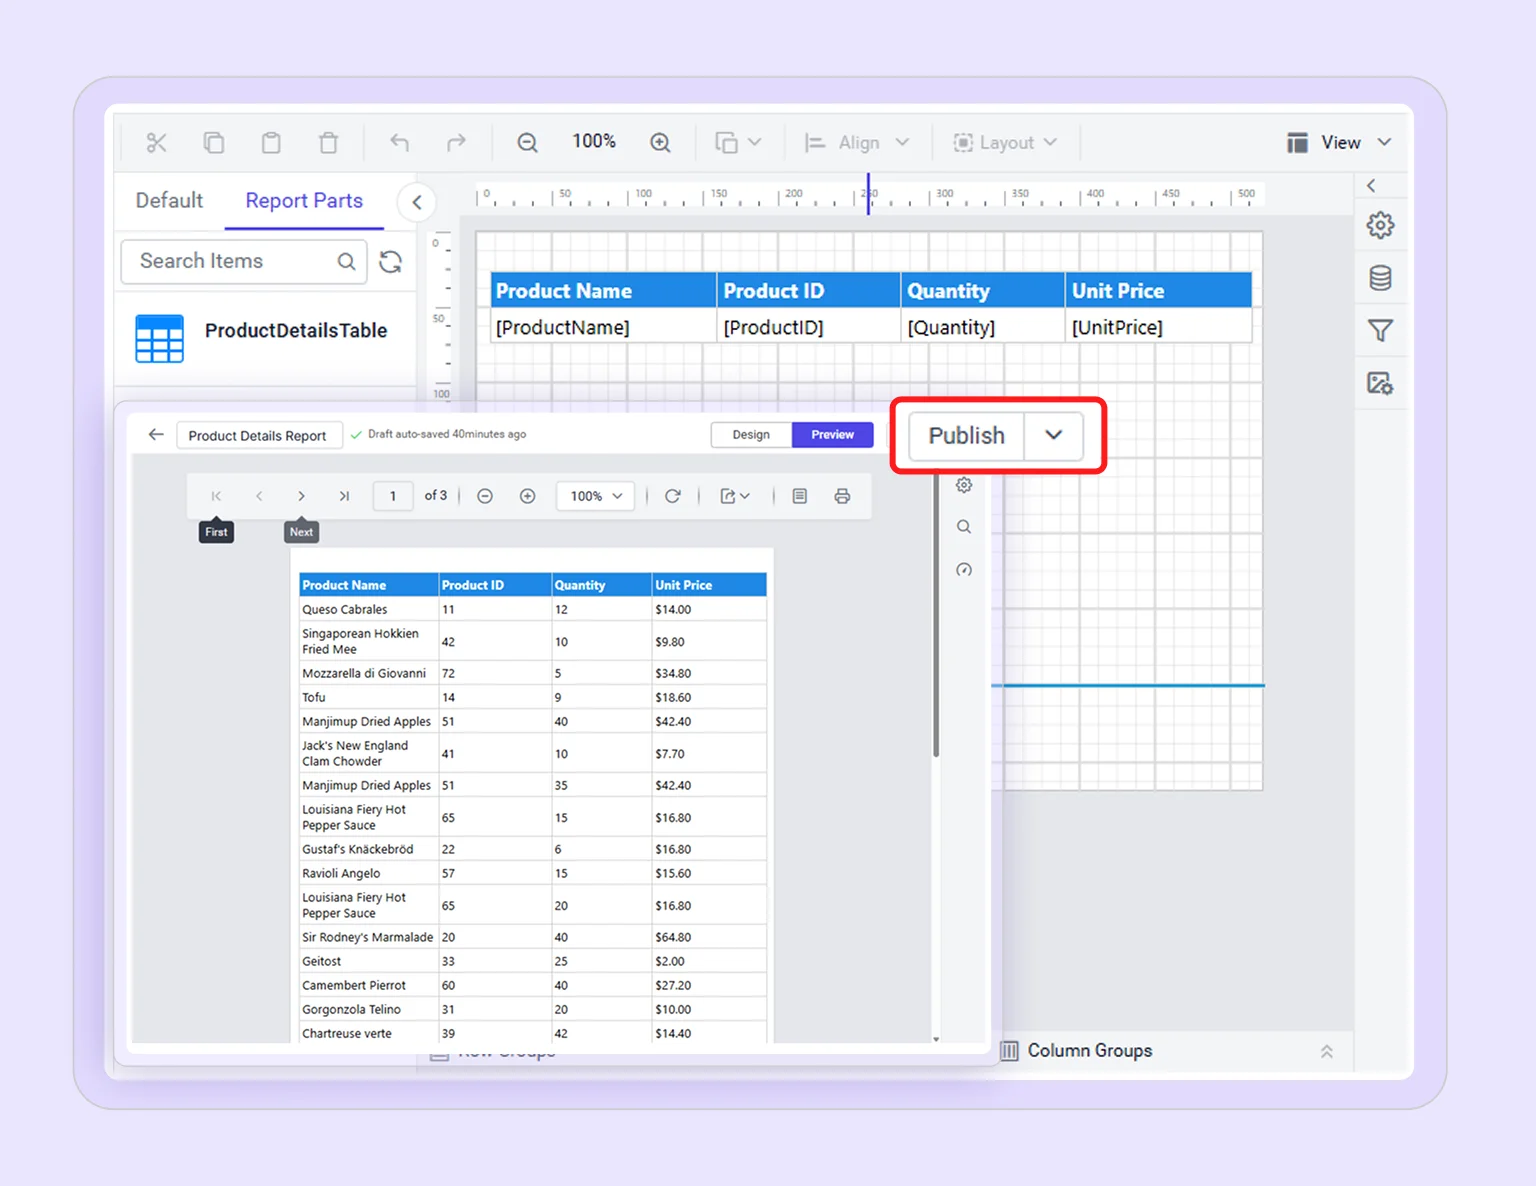Go back using the Product Details Report arrow
Viewport: 1536px width, 1186px height.
coord(155,434)
